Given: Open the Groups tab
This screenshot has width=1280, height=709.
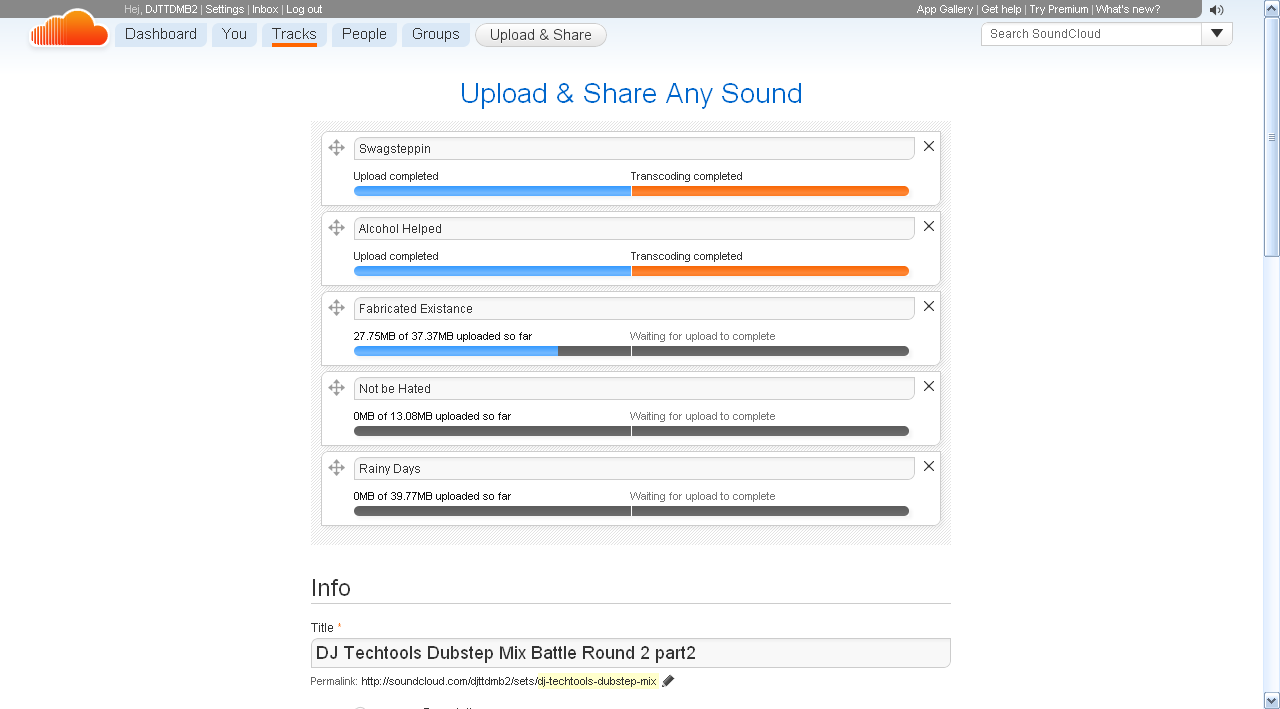Looking at the screenshot, I should point(436,34).
